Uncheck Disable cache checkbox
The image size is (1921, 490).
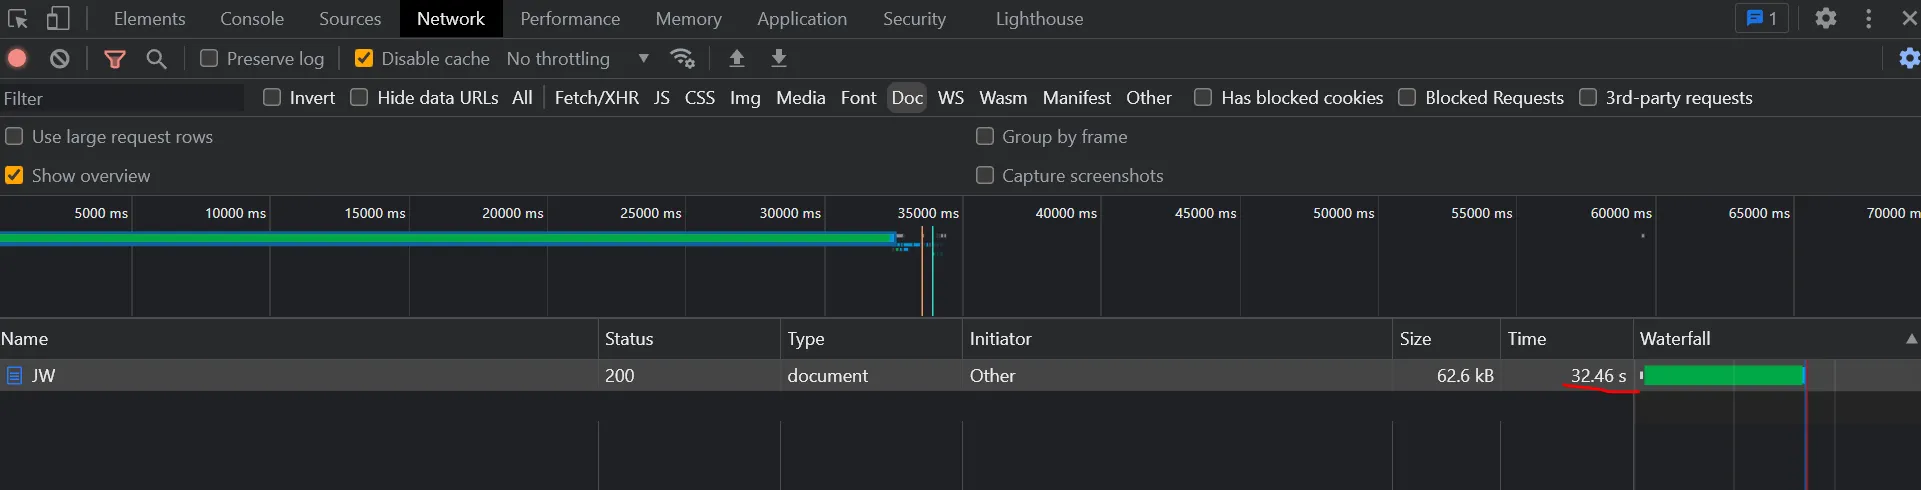pos(364,59)
